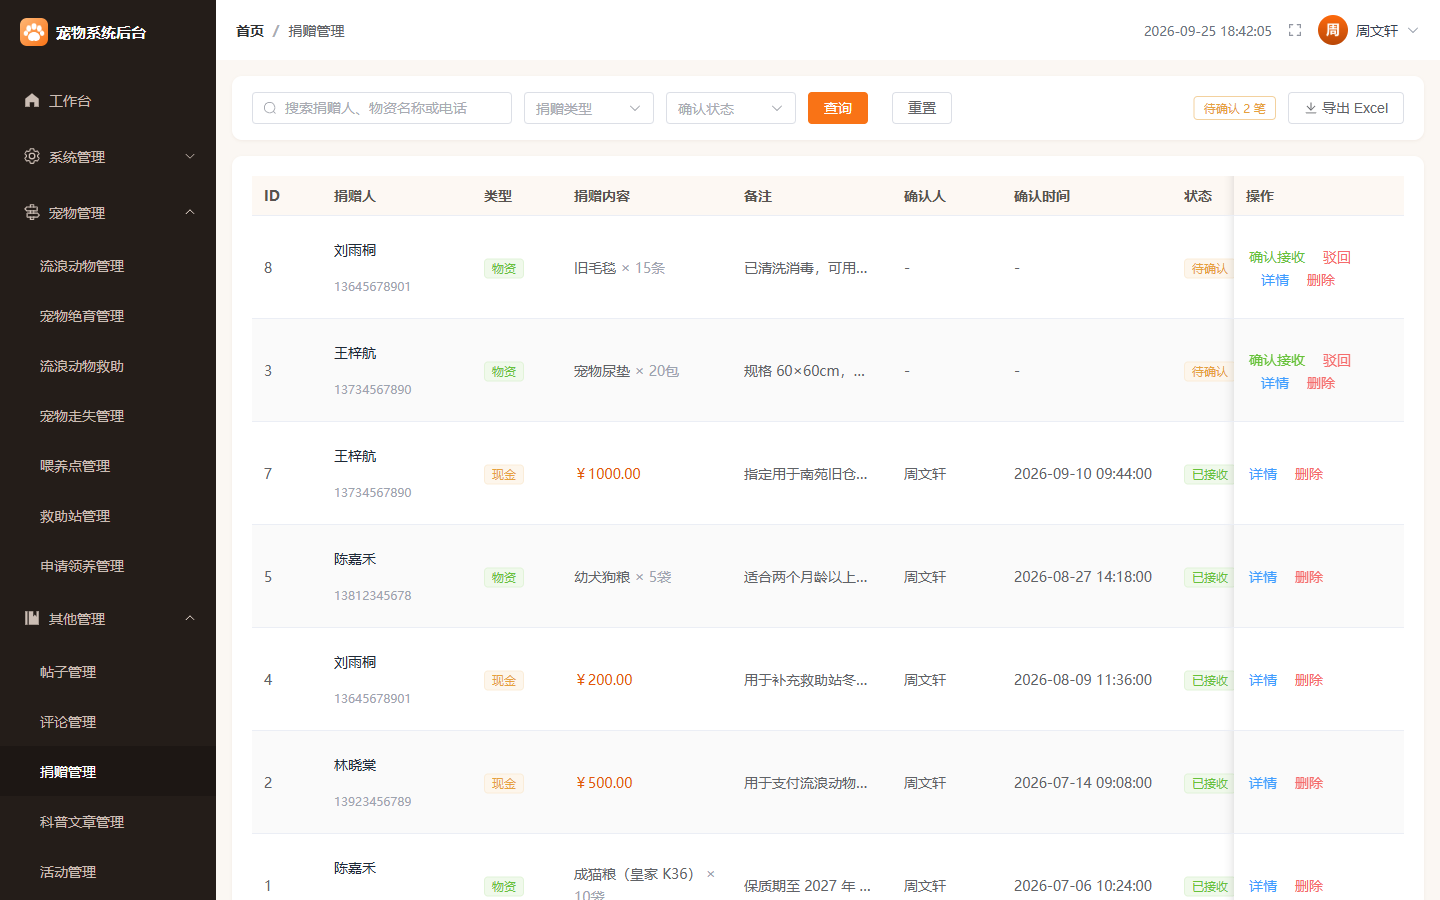
Task: Click the 导出 Excel button
Action: (x=1346, y=108)
